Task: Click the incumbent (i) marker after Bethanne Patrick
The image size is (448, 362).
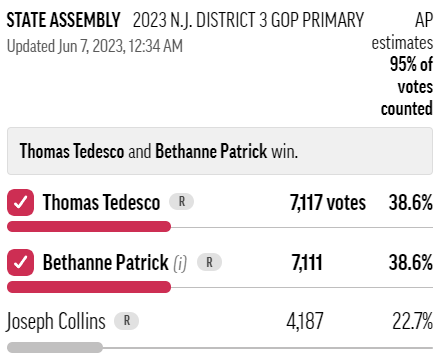Action: pyautogui.click(x=180, y=263)
